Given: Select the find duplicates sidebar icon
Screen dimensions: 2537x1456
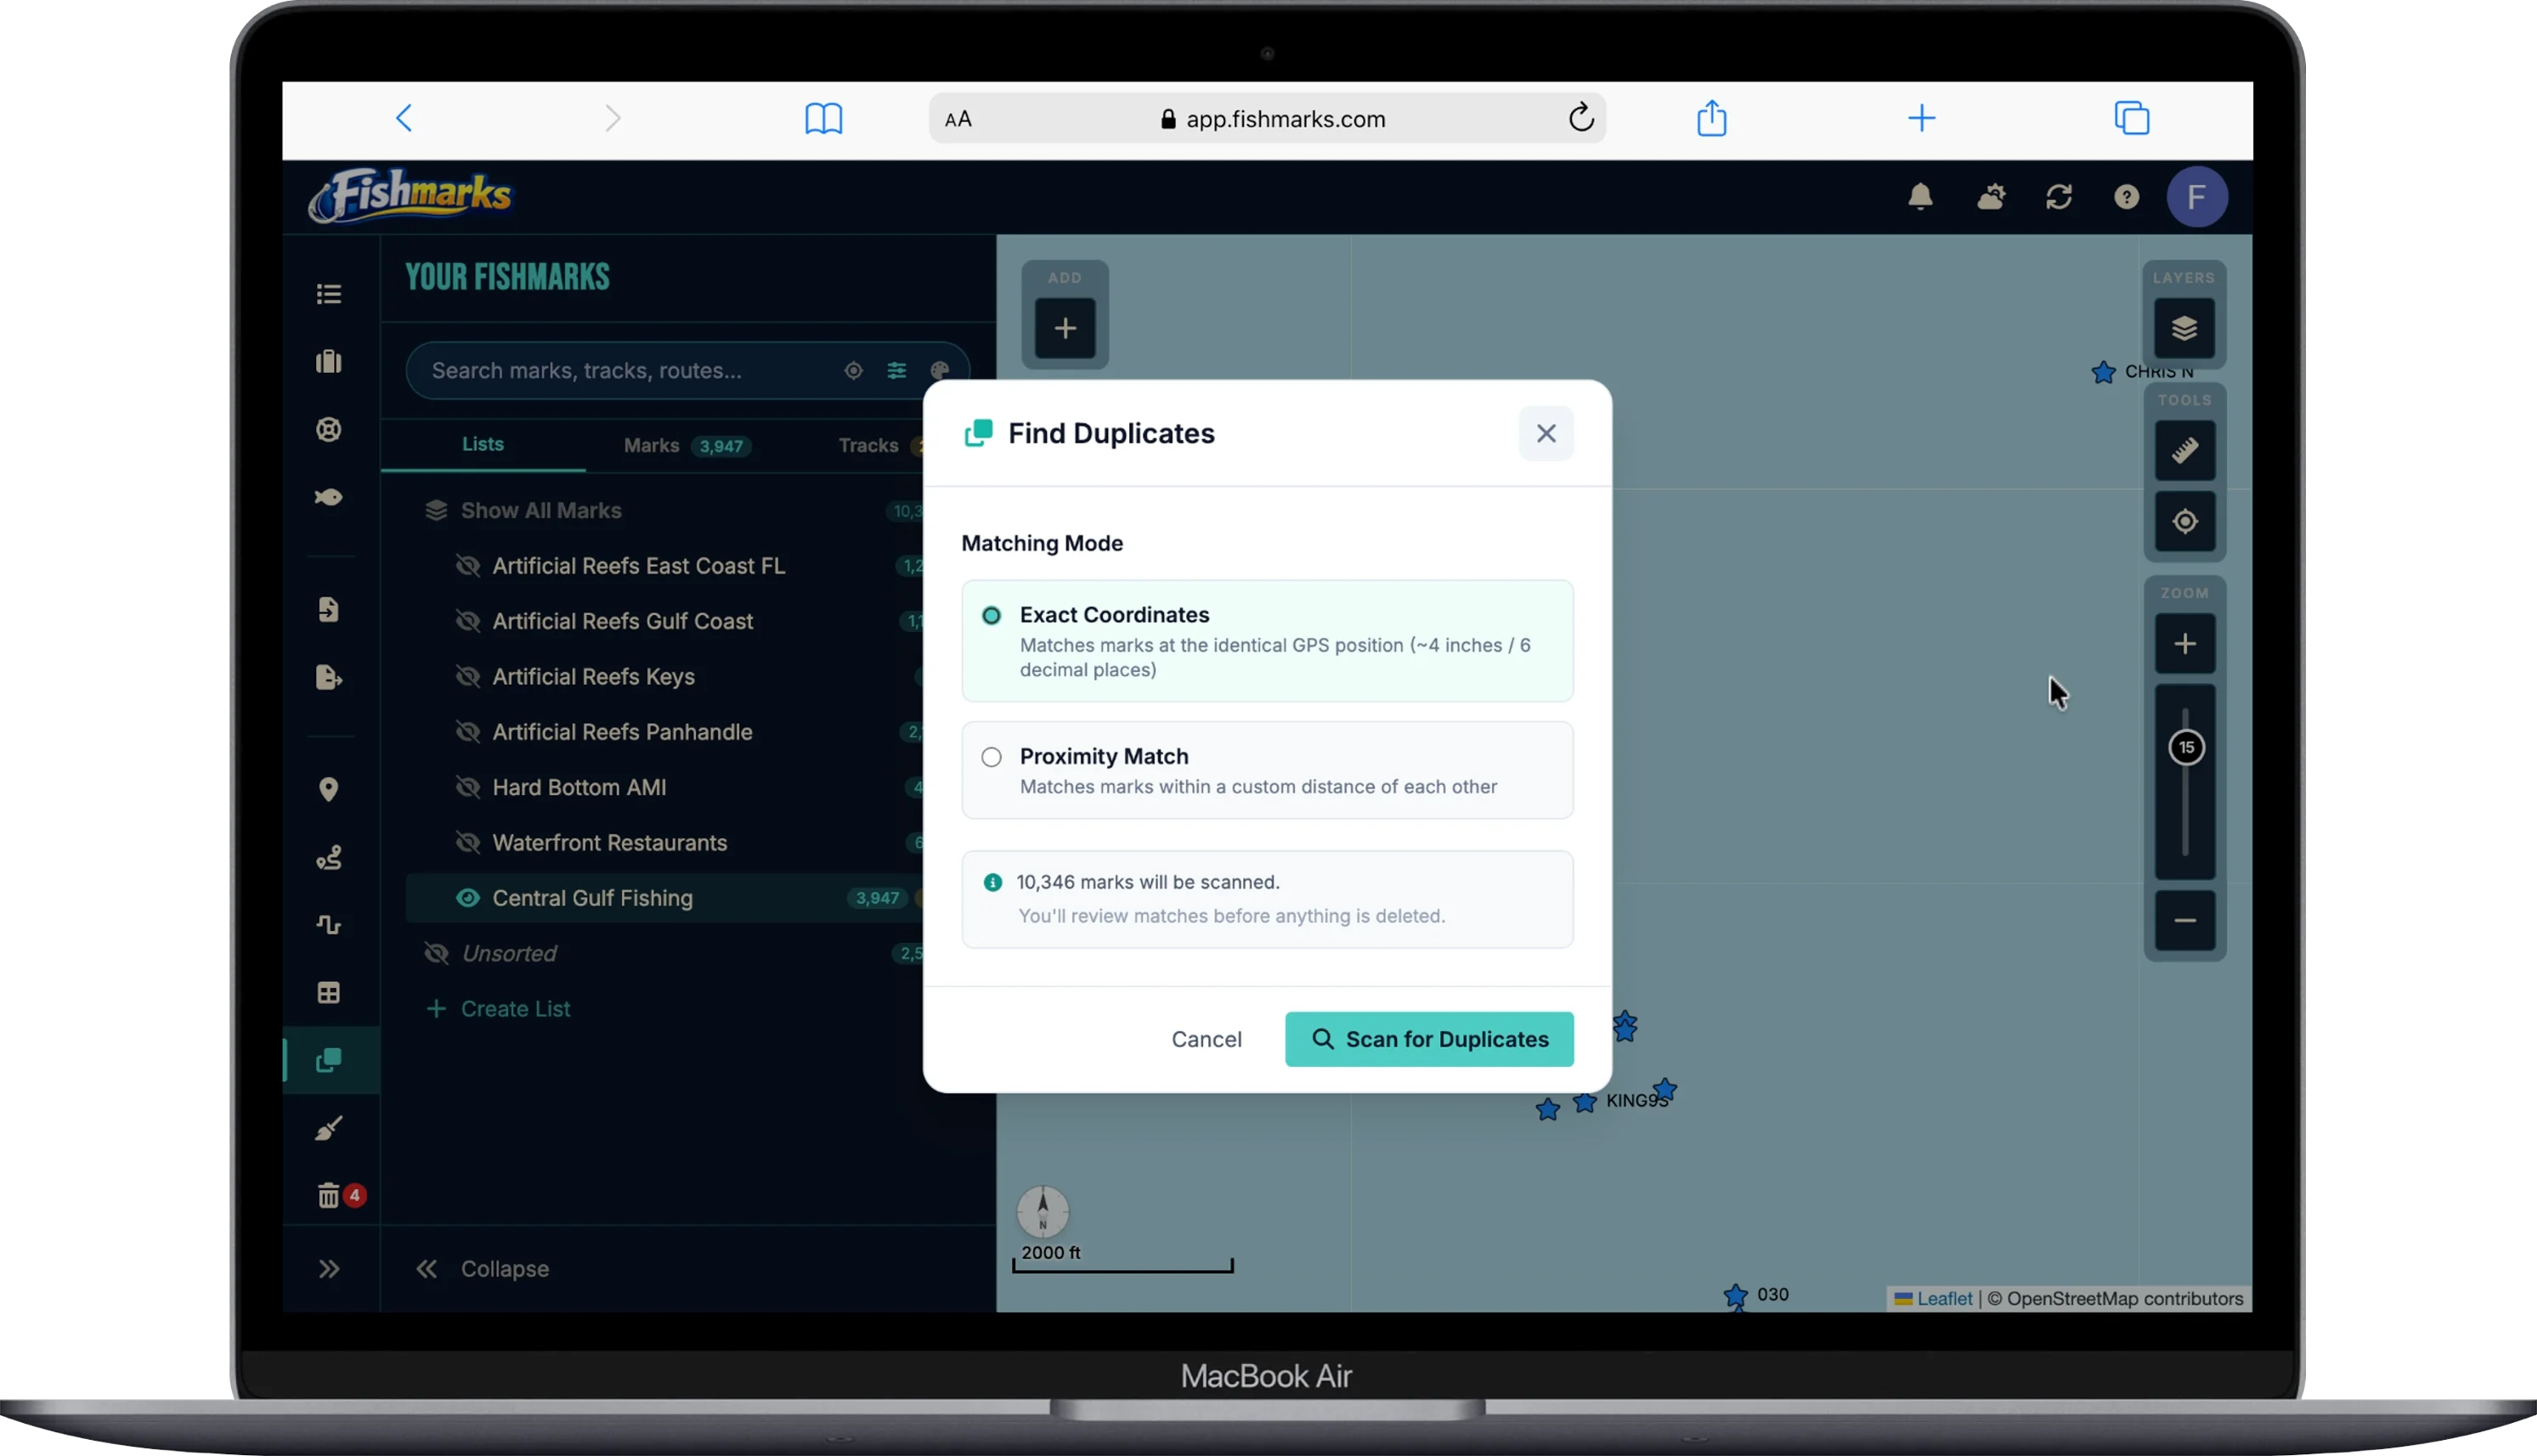Looking at the screenshot, I should 329,1060.
